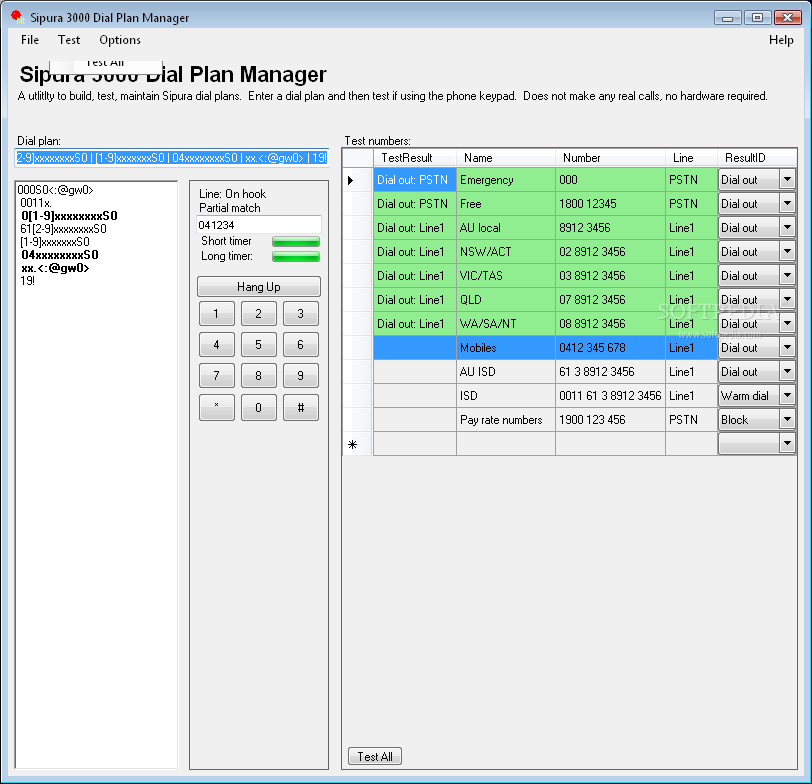This screenshot has height=784, width=812.
Task: Click the Short timer progress bar
Action: click(x=296, y=241)
